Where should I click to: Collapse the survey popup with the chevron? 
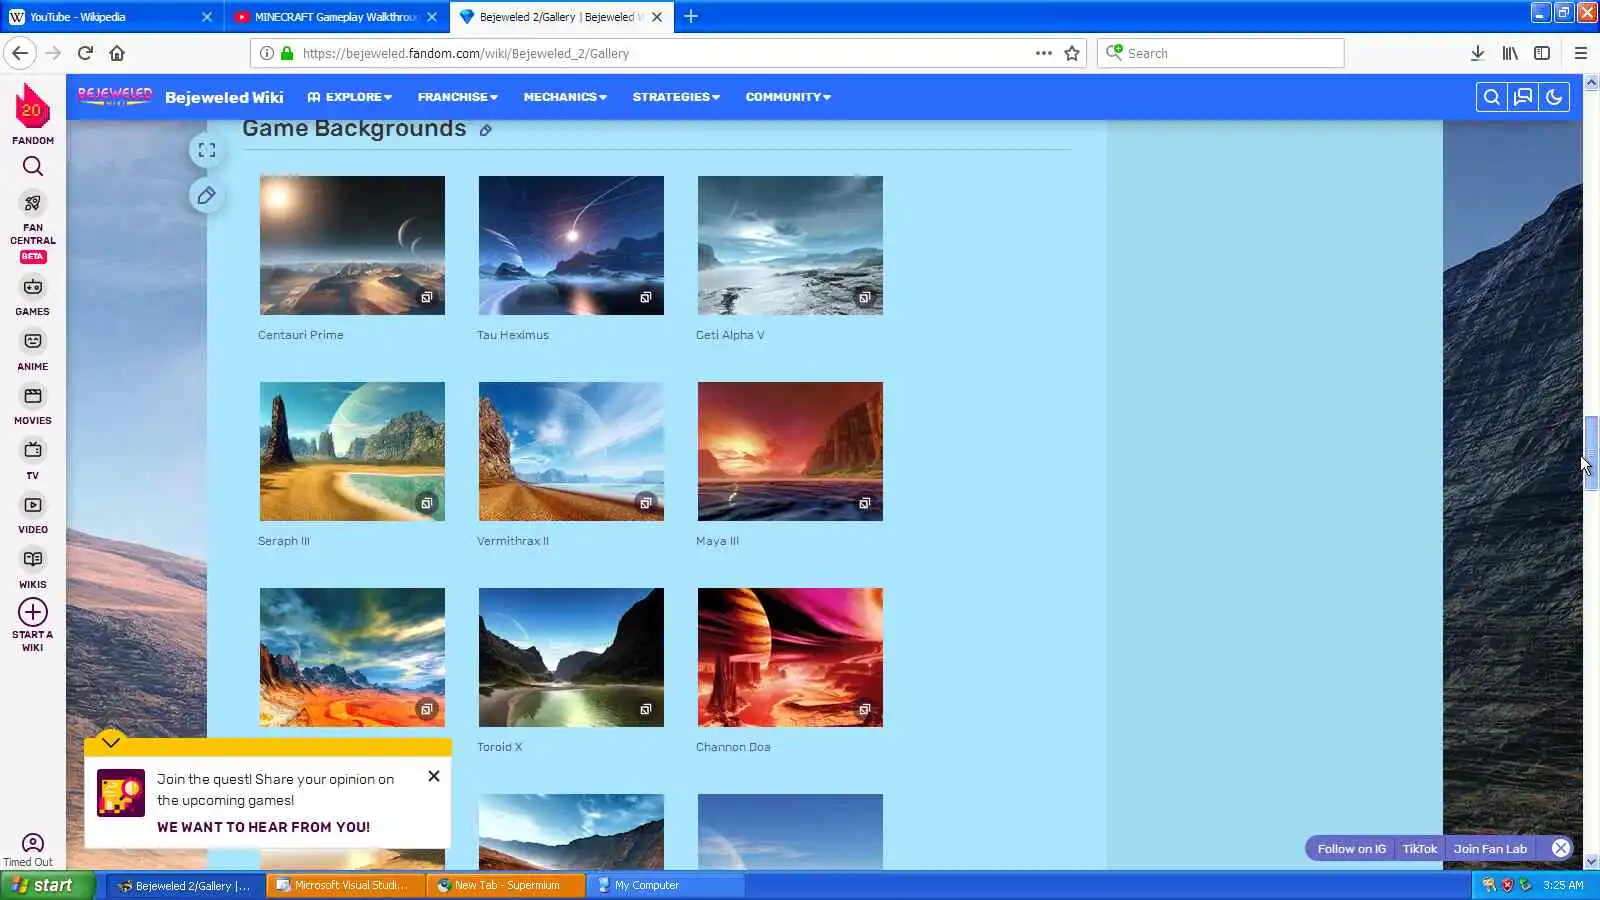point(111,742)
